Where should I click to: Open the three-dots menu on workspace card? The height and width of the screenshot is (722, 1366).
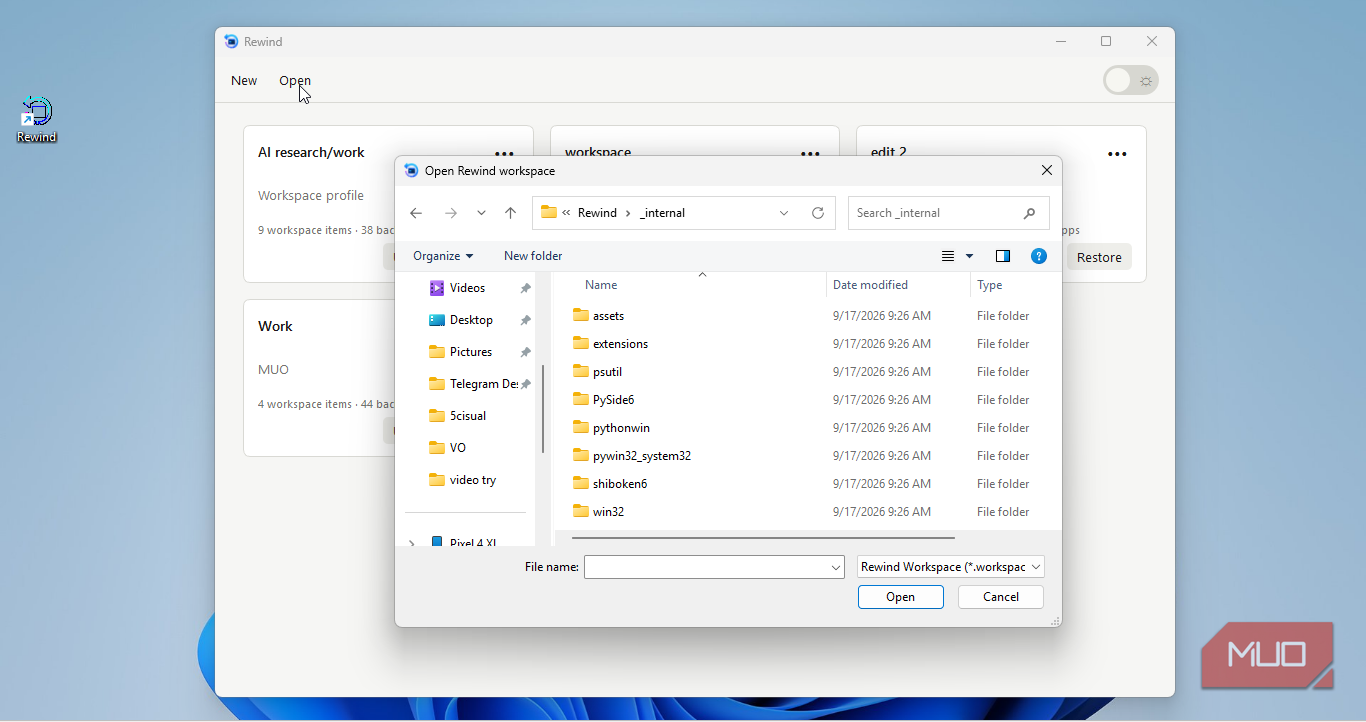tap(810, 154)
